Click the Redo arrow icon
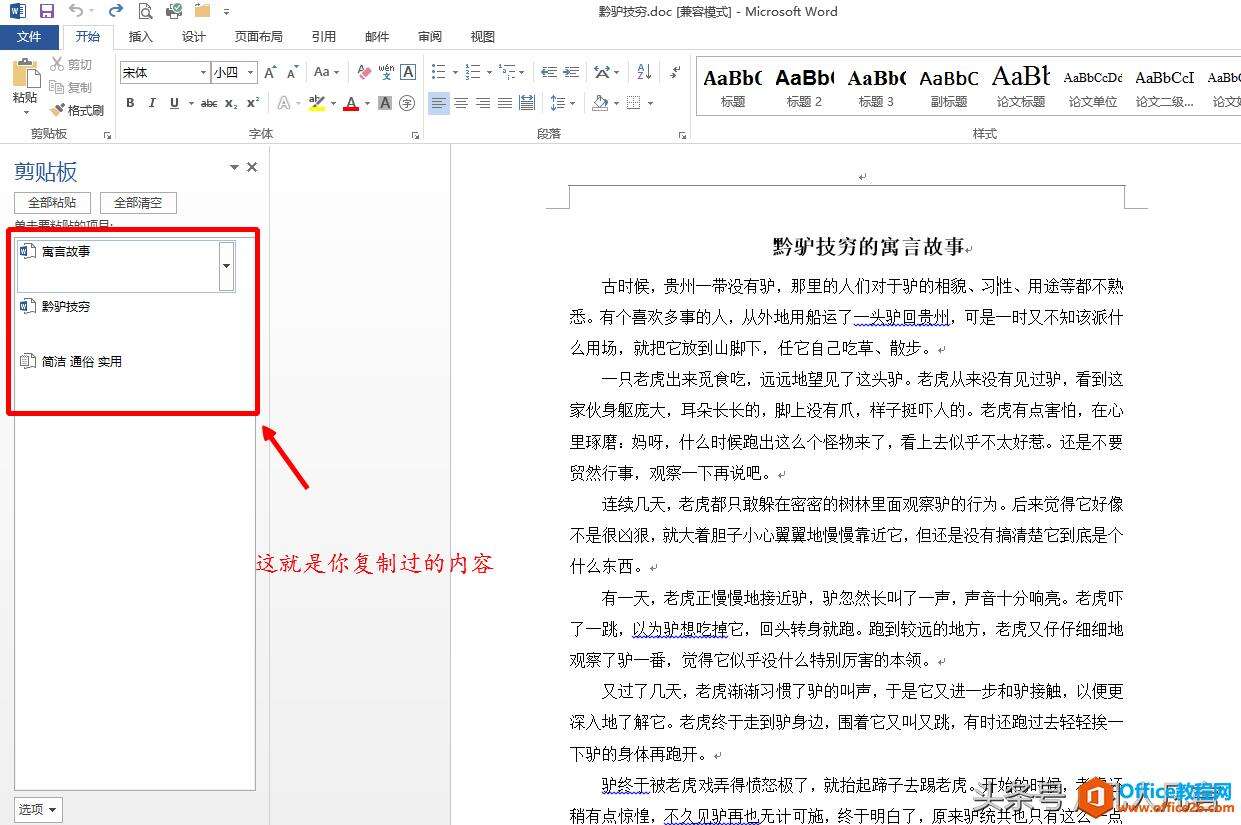 tap(115, 11)
